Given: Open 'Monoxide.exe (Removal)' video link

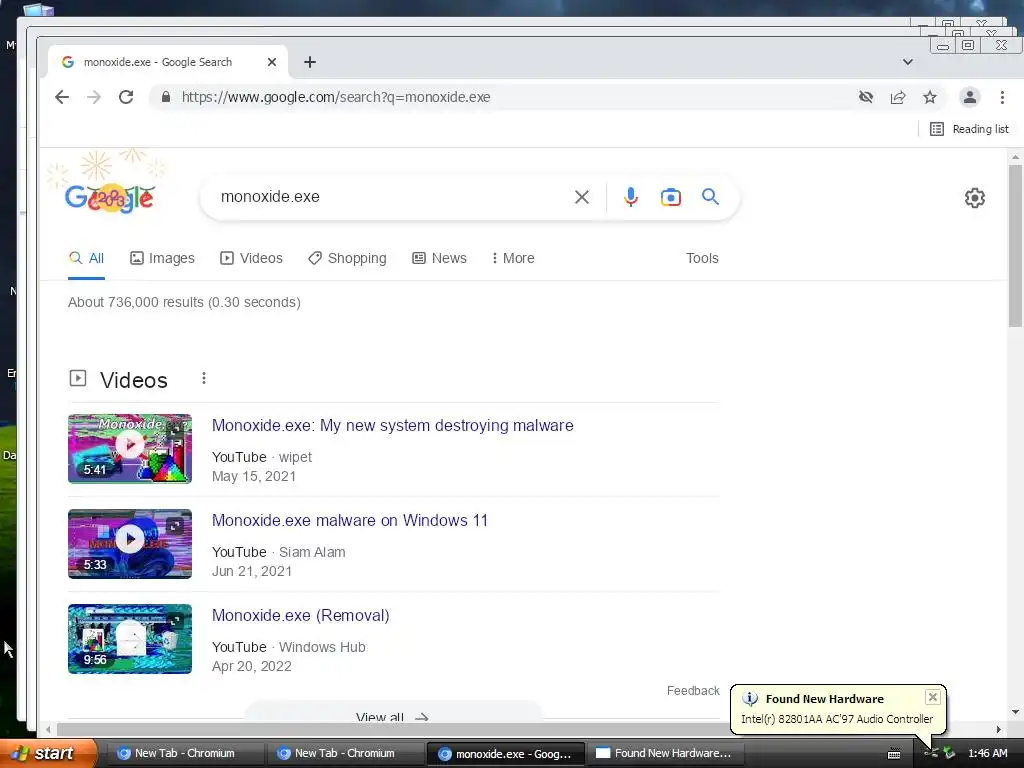Looking at the screenshot, I should click(x=300, y=615).
